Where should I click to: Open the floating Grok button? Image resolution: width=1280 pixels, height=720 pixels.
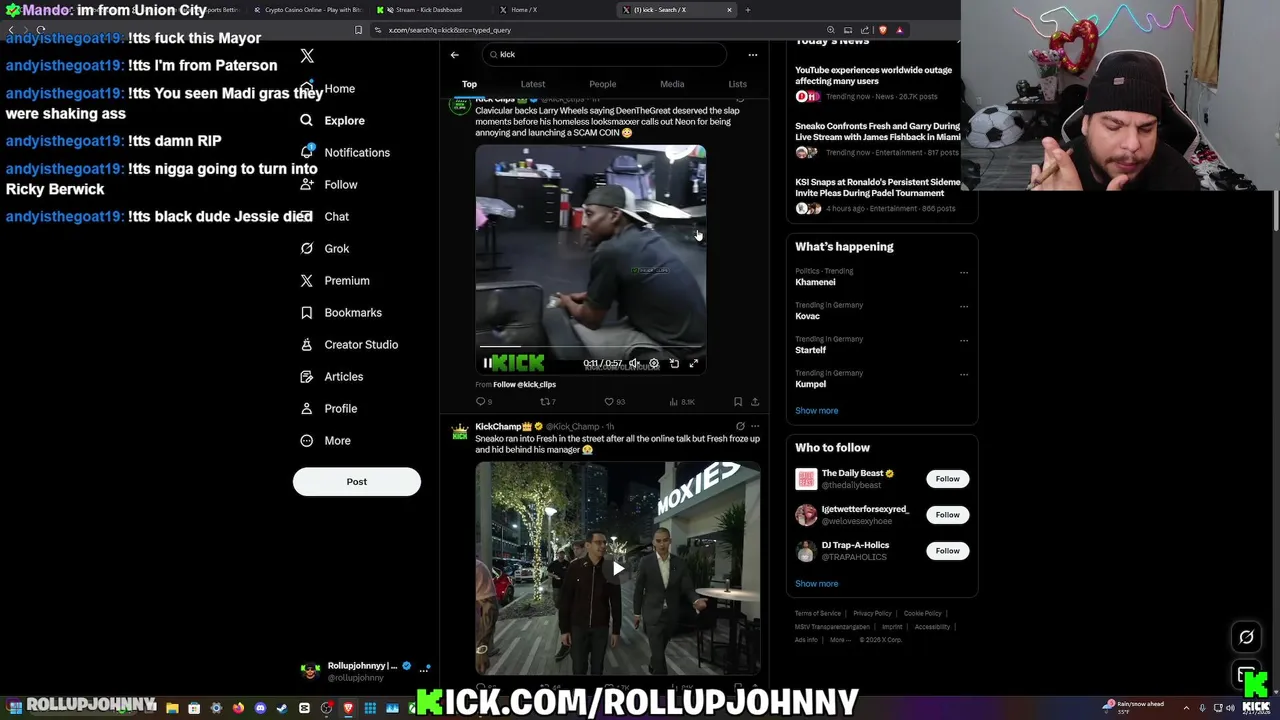tap(1246, 637)
